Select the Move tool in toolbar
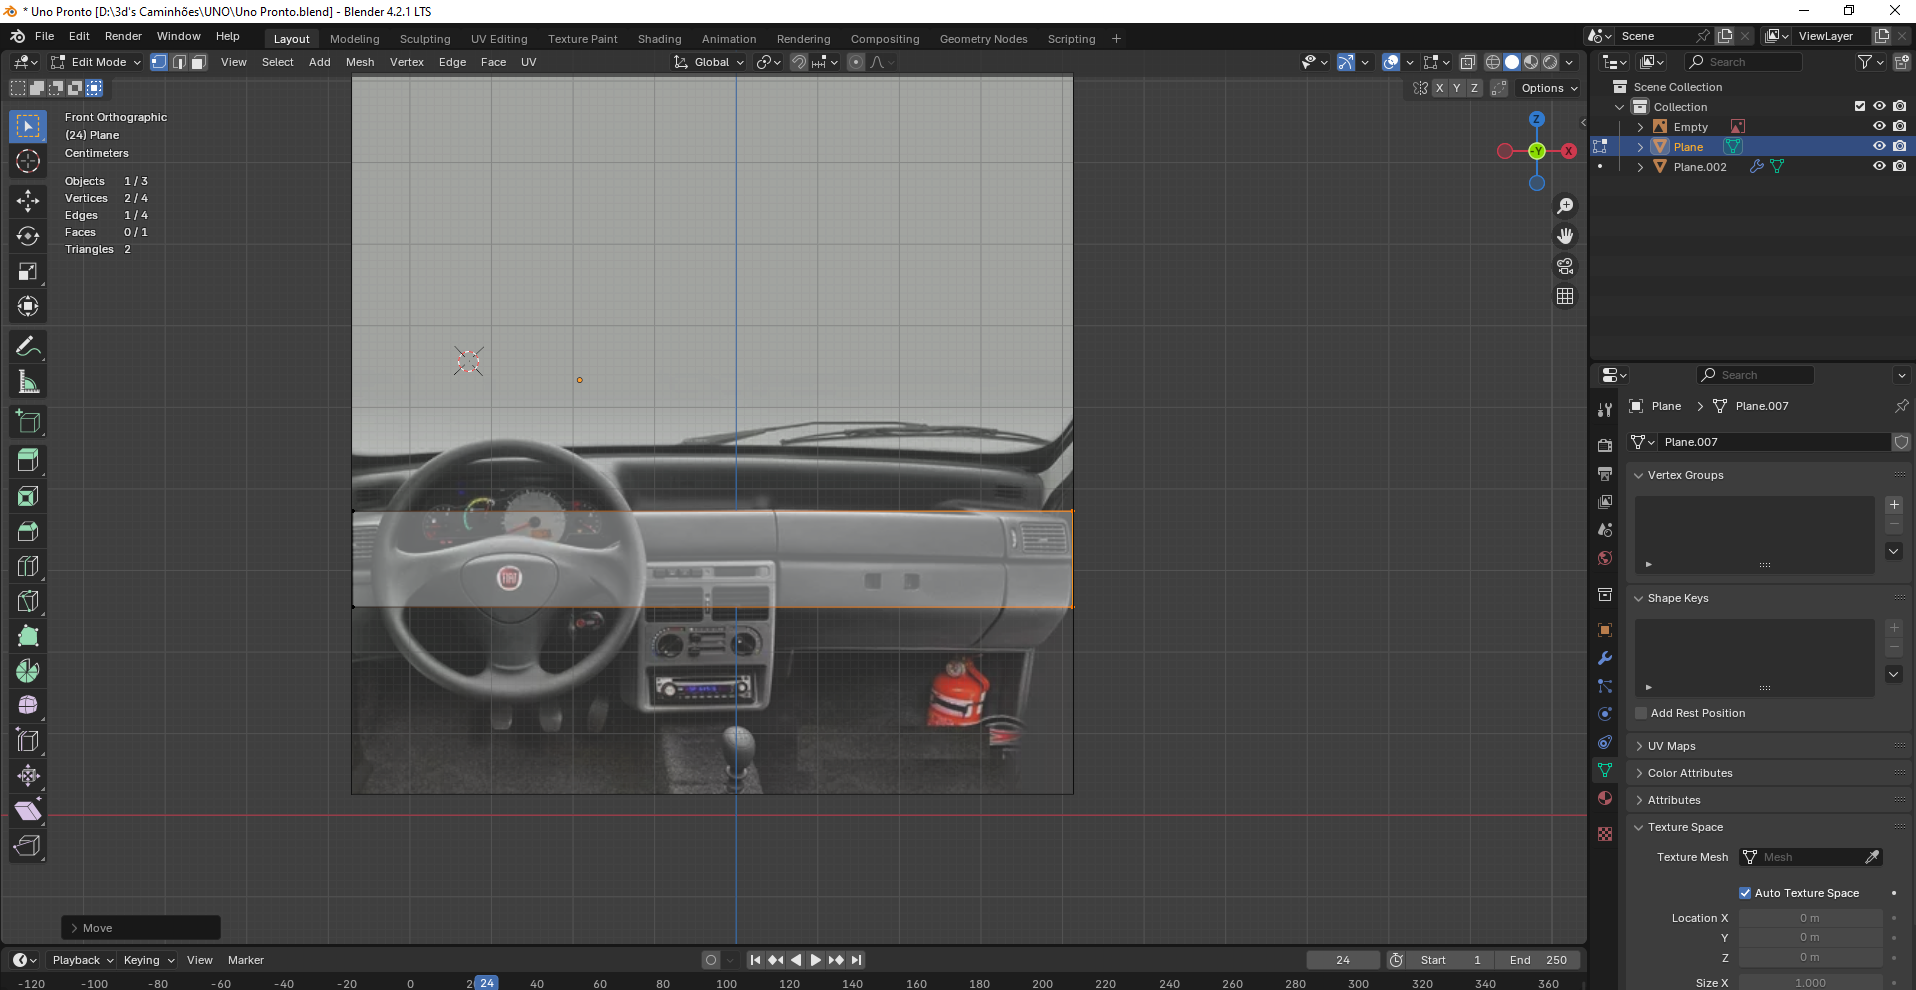The width and height of the screenshot is (1916, 990). tap(28, 201)
